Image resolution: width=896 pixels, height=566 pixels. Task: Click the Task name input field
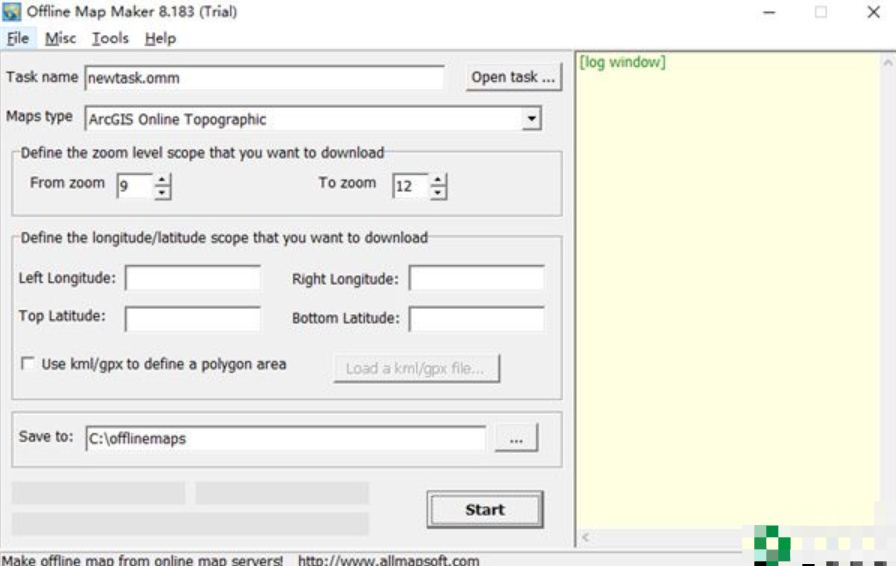tap(265, 78)
